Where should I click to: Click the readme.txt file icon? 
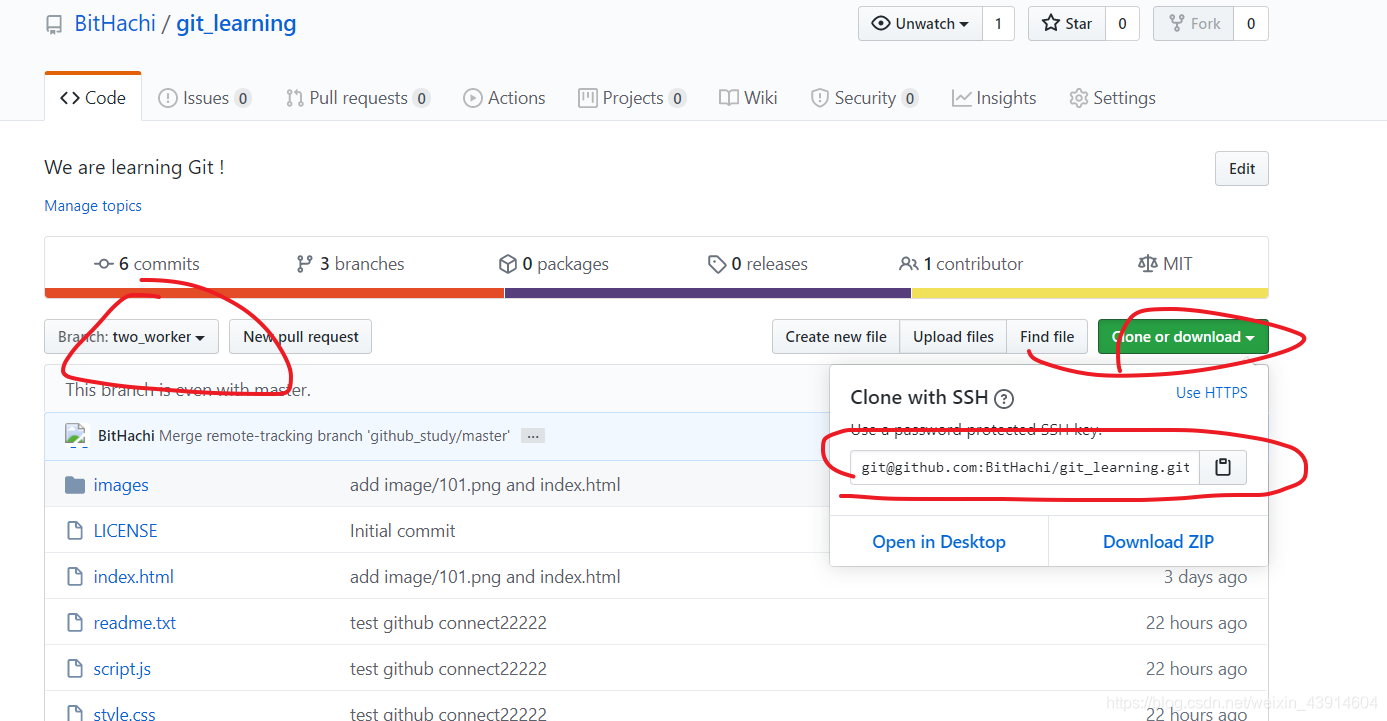click(x=75, y=623)
